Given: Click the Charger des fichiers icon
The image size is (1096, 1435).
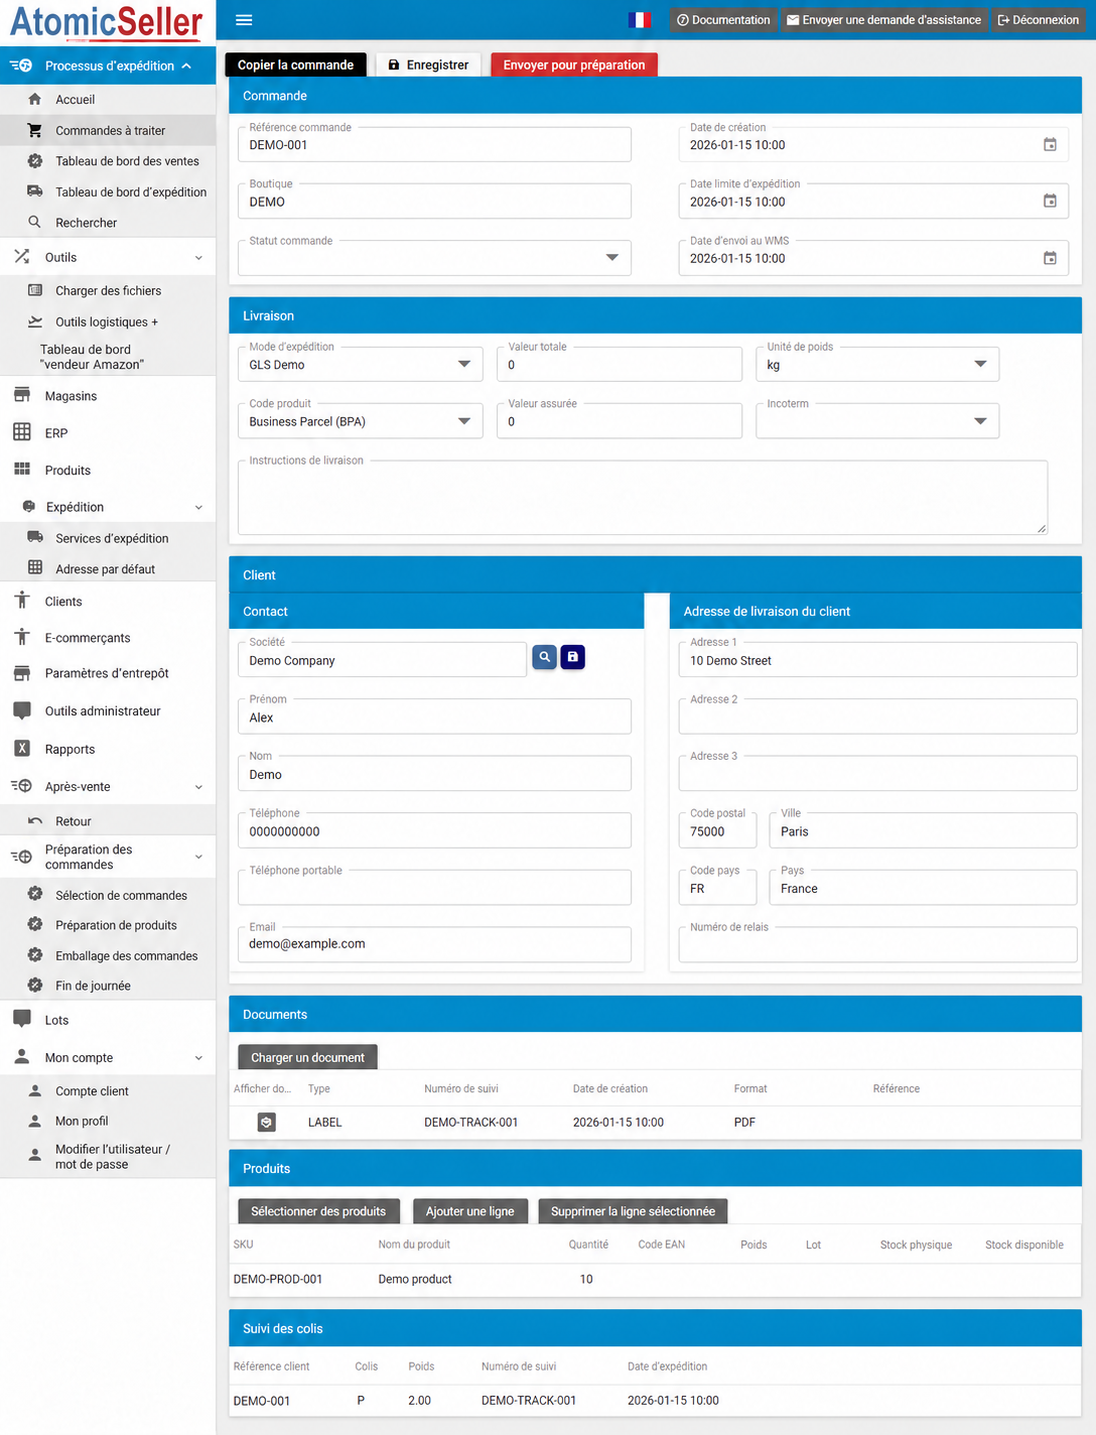Looking at the screenshot, I should (35, 290).
